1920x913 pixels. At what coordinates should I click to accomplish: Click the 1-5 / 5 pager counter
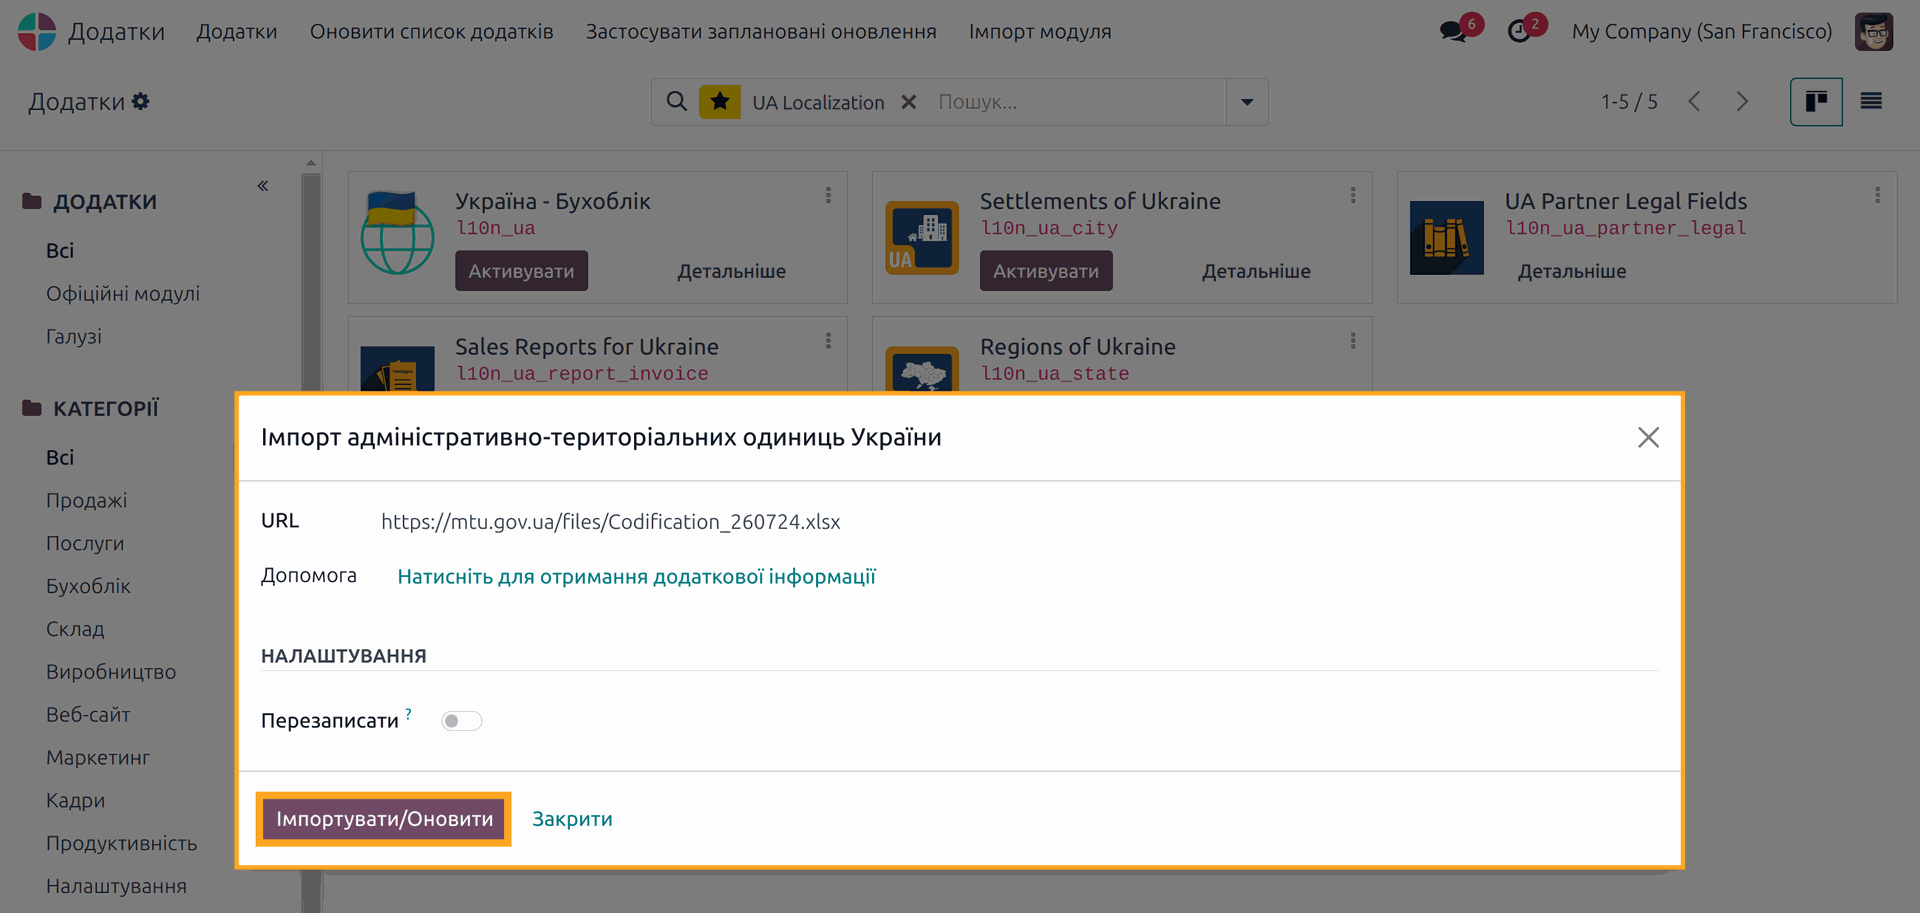[1629, 101]
